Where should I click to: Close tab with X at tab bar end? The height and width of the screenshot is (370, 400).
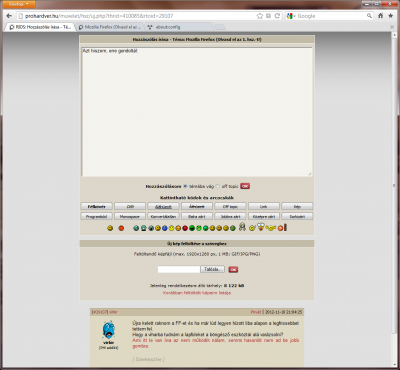coord(392,27)
